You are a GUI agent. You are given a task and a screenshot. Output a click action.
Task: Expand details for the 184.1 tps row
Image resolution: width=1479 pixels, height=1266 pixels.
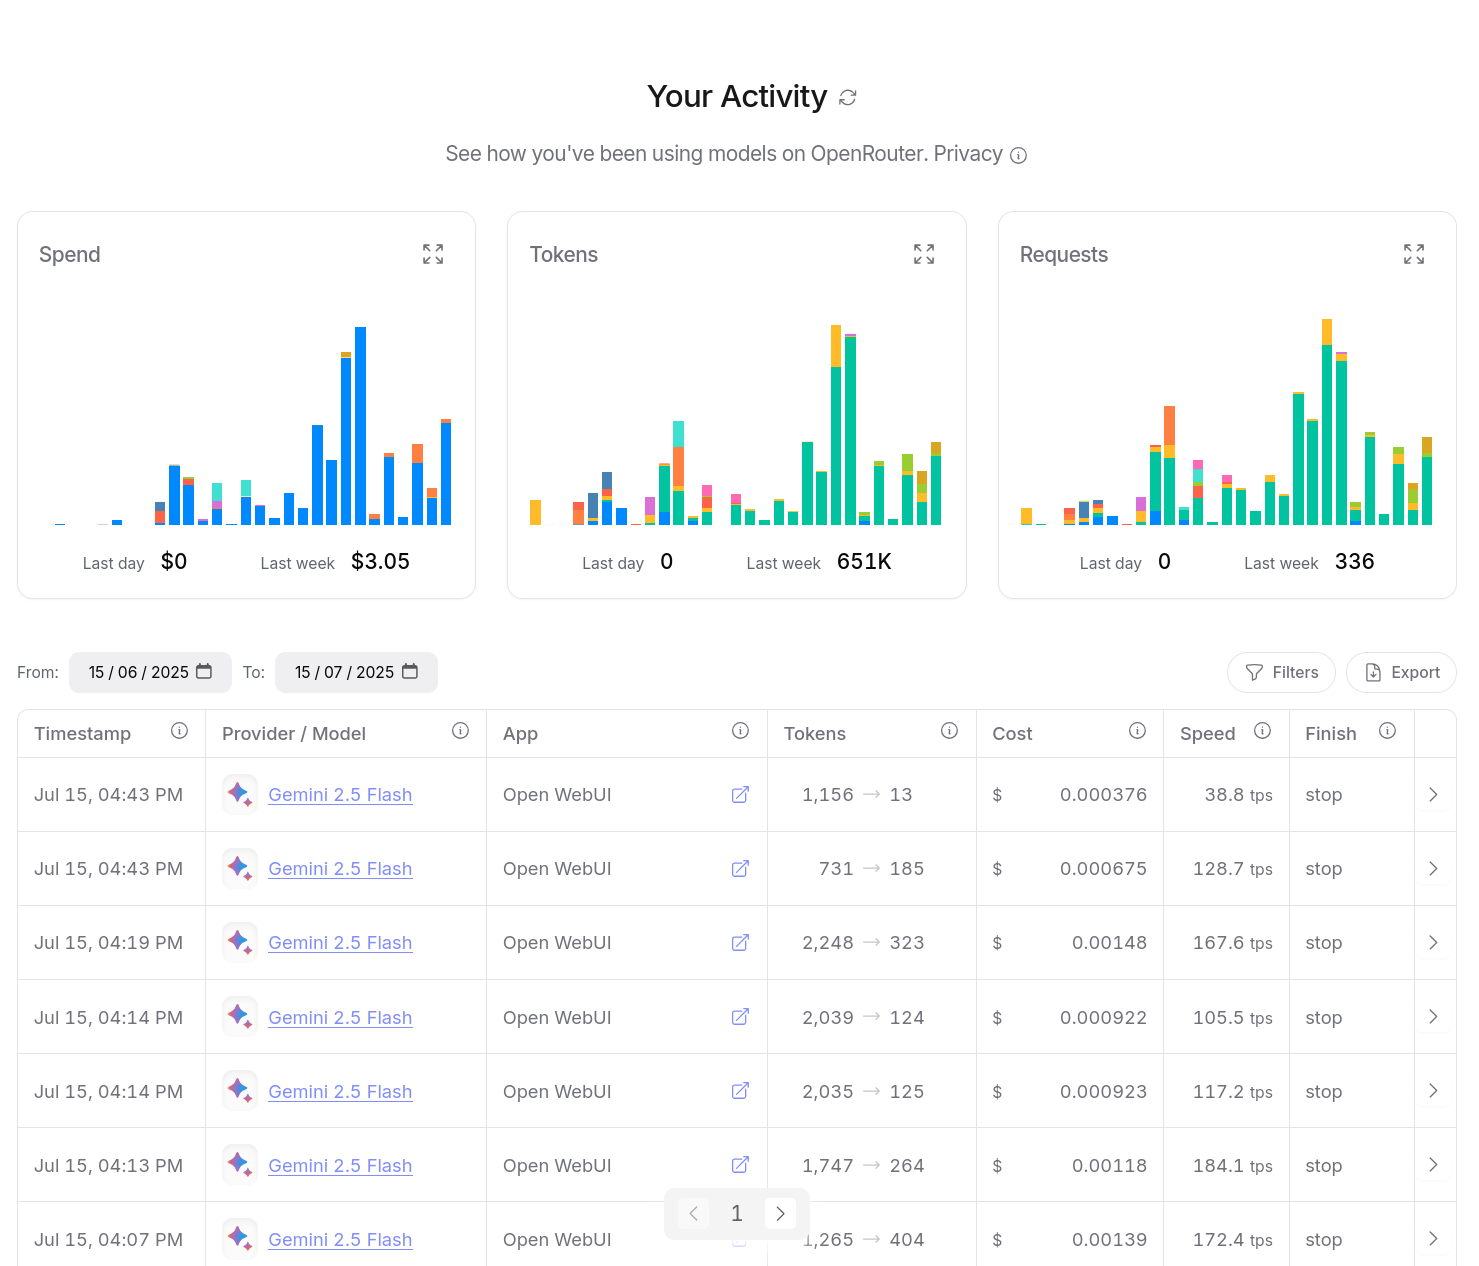[1434, 1164]
